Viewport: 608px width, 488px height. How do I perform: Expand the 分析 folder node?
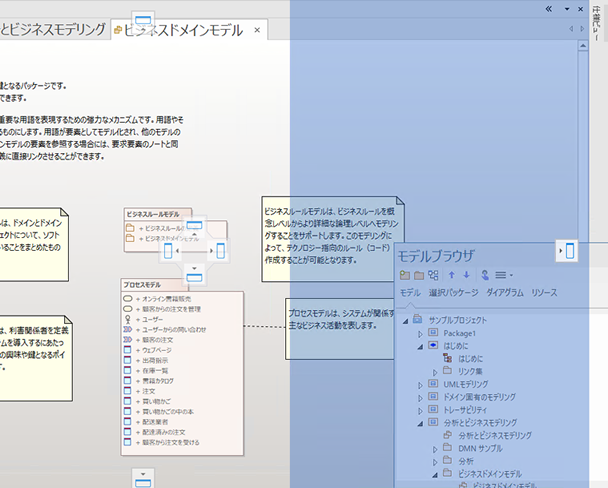tap(435, 462)
